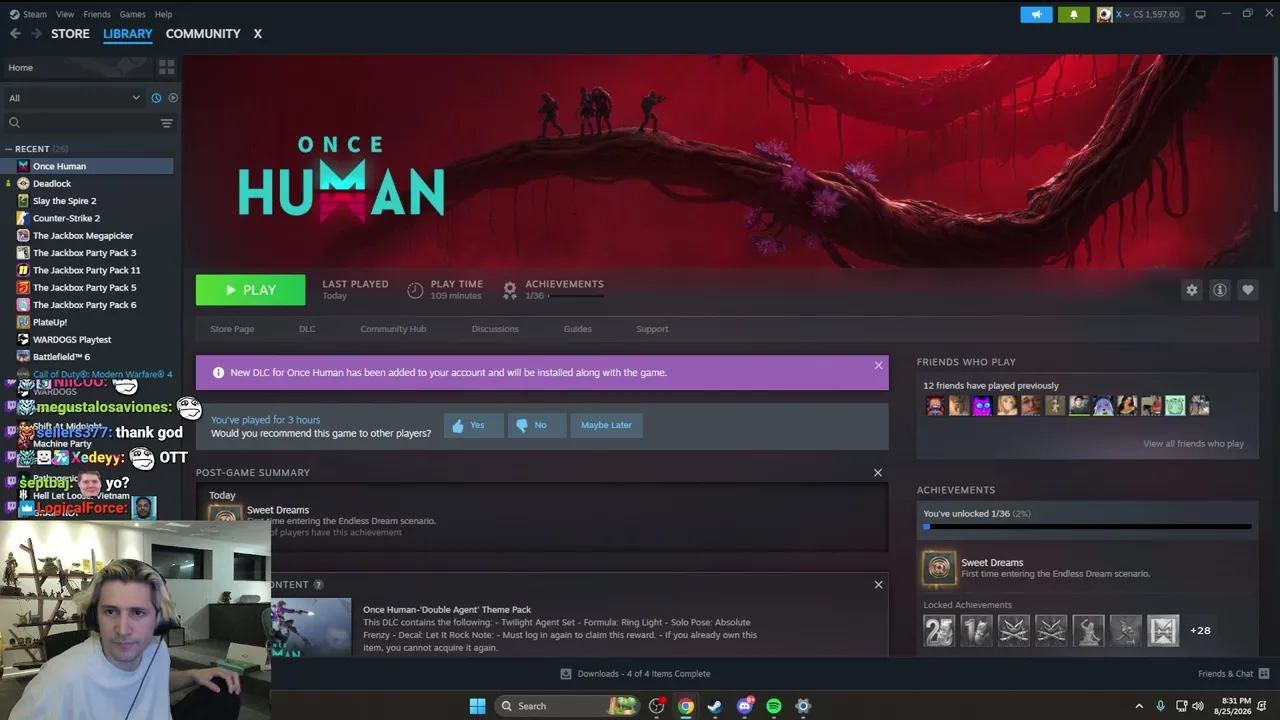Go back using the Steam back arrow
Viewport: 1280px width, 720px height.
coord(15,34)
